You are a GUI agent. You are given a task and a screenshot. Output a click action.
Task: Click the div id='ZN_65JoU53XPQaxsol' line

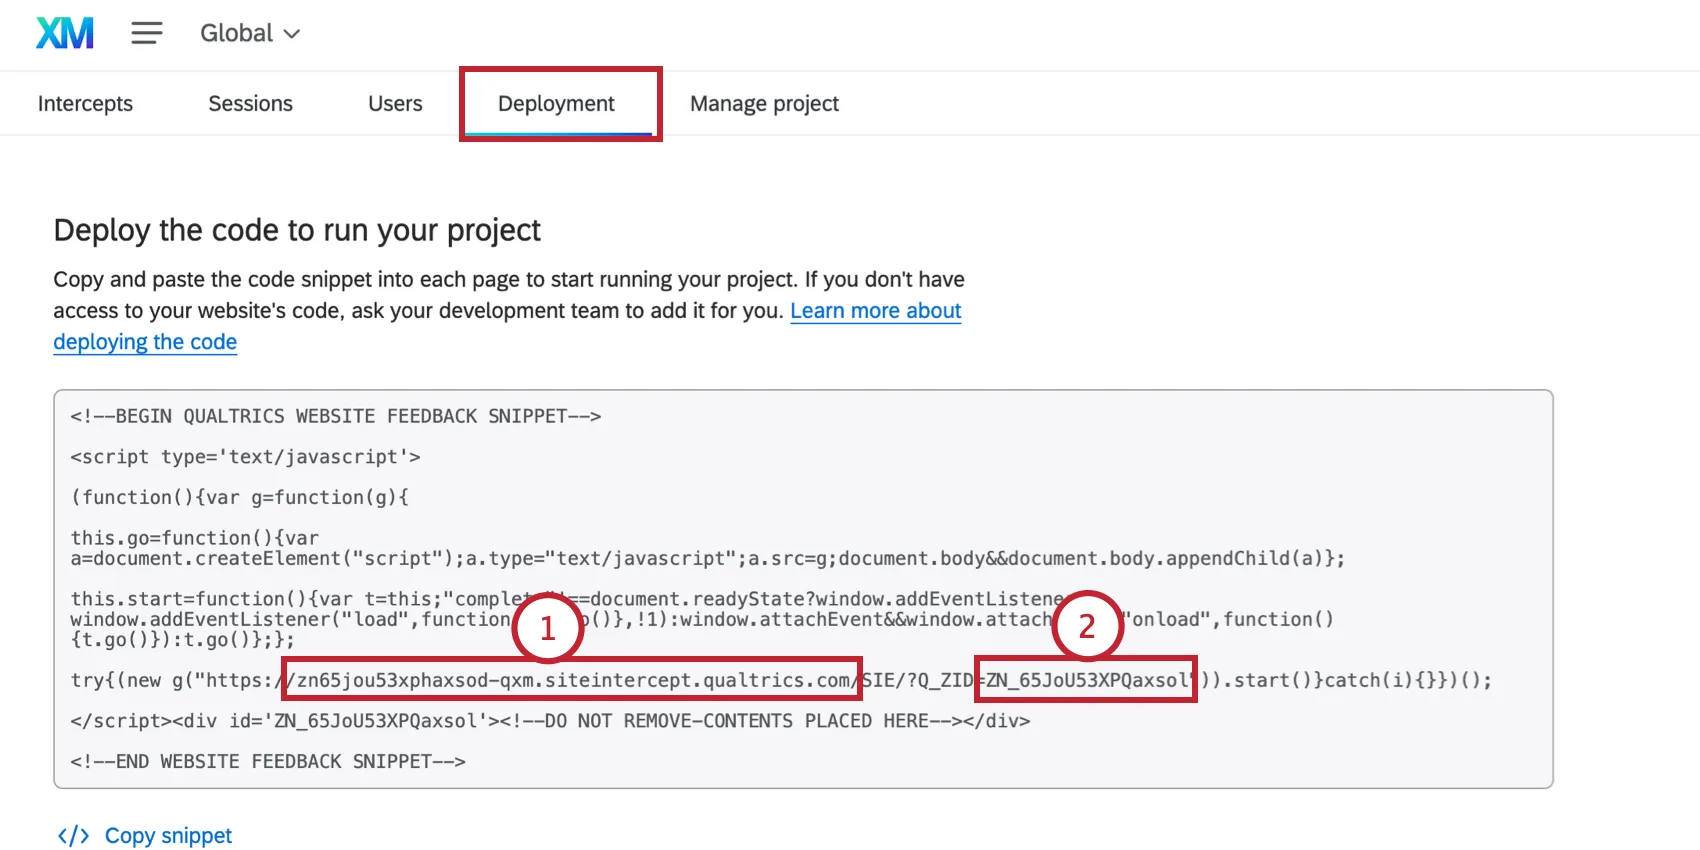coord(550,721)
